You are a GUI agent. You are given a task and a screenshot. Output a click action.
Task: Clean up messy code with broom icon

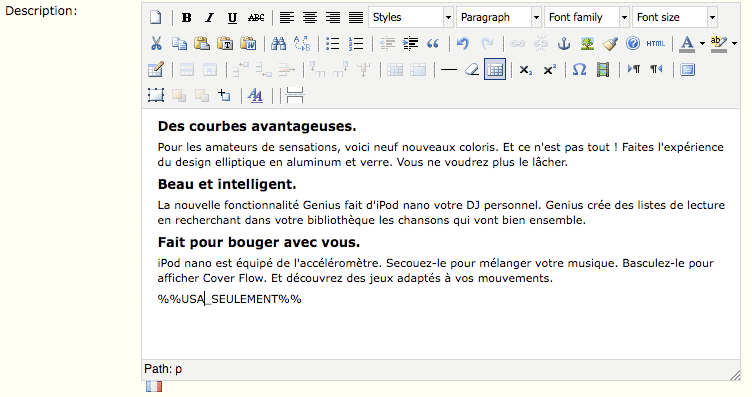(x=610, y=44)
